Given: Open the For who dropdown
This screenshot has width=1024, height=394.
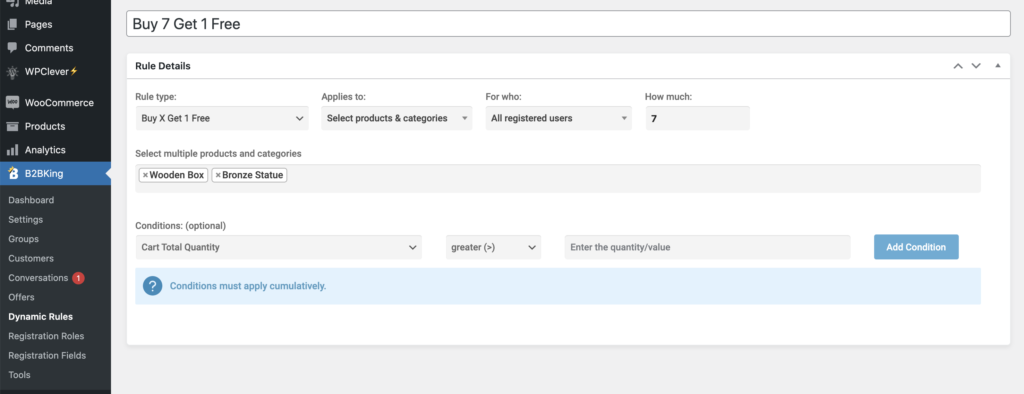Looking at the screenshot, I should click(x=558, y=118).
